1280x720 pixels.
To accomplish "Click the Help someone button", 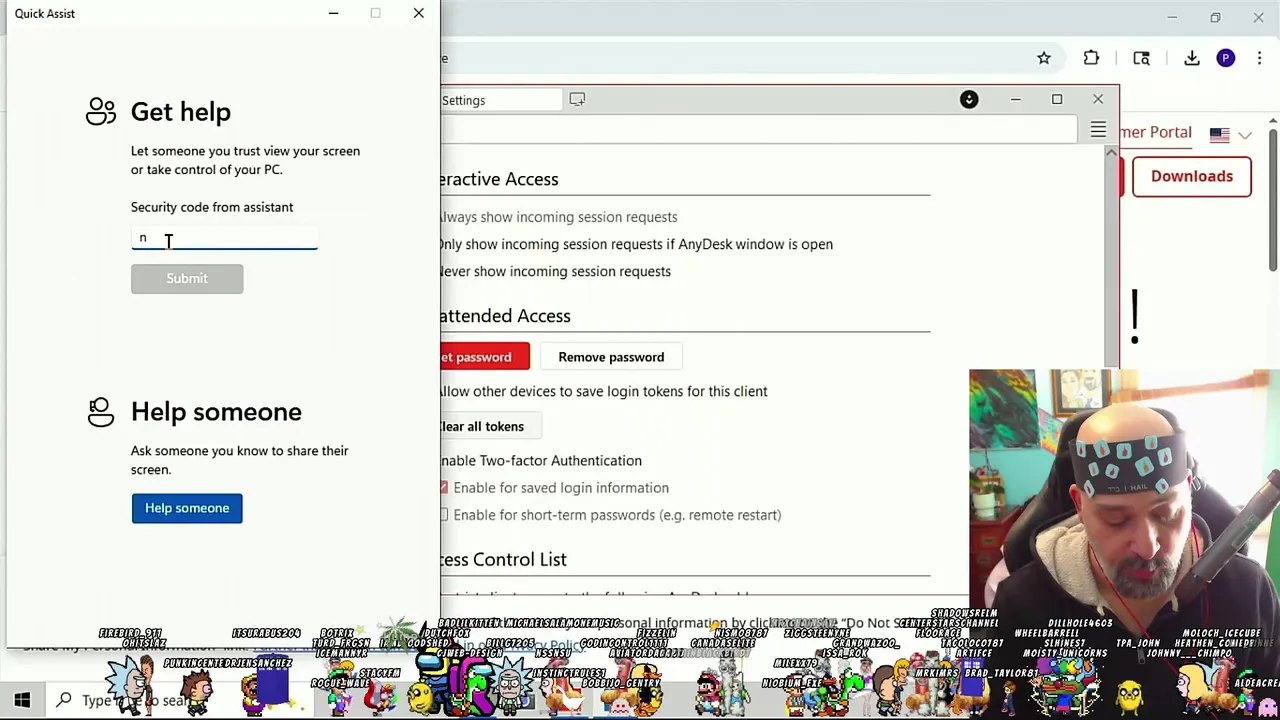I will point(187,508).
